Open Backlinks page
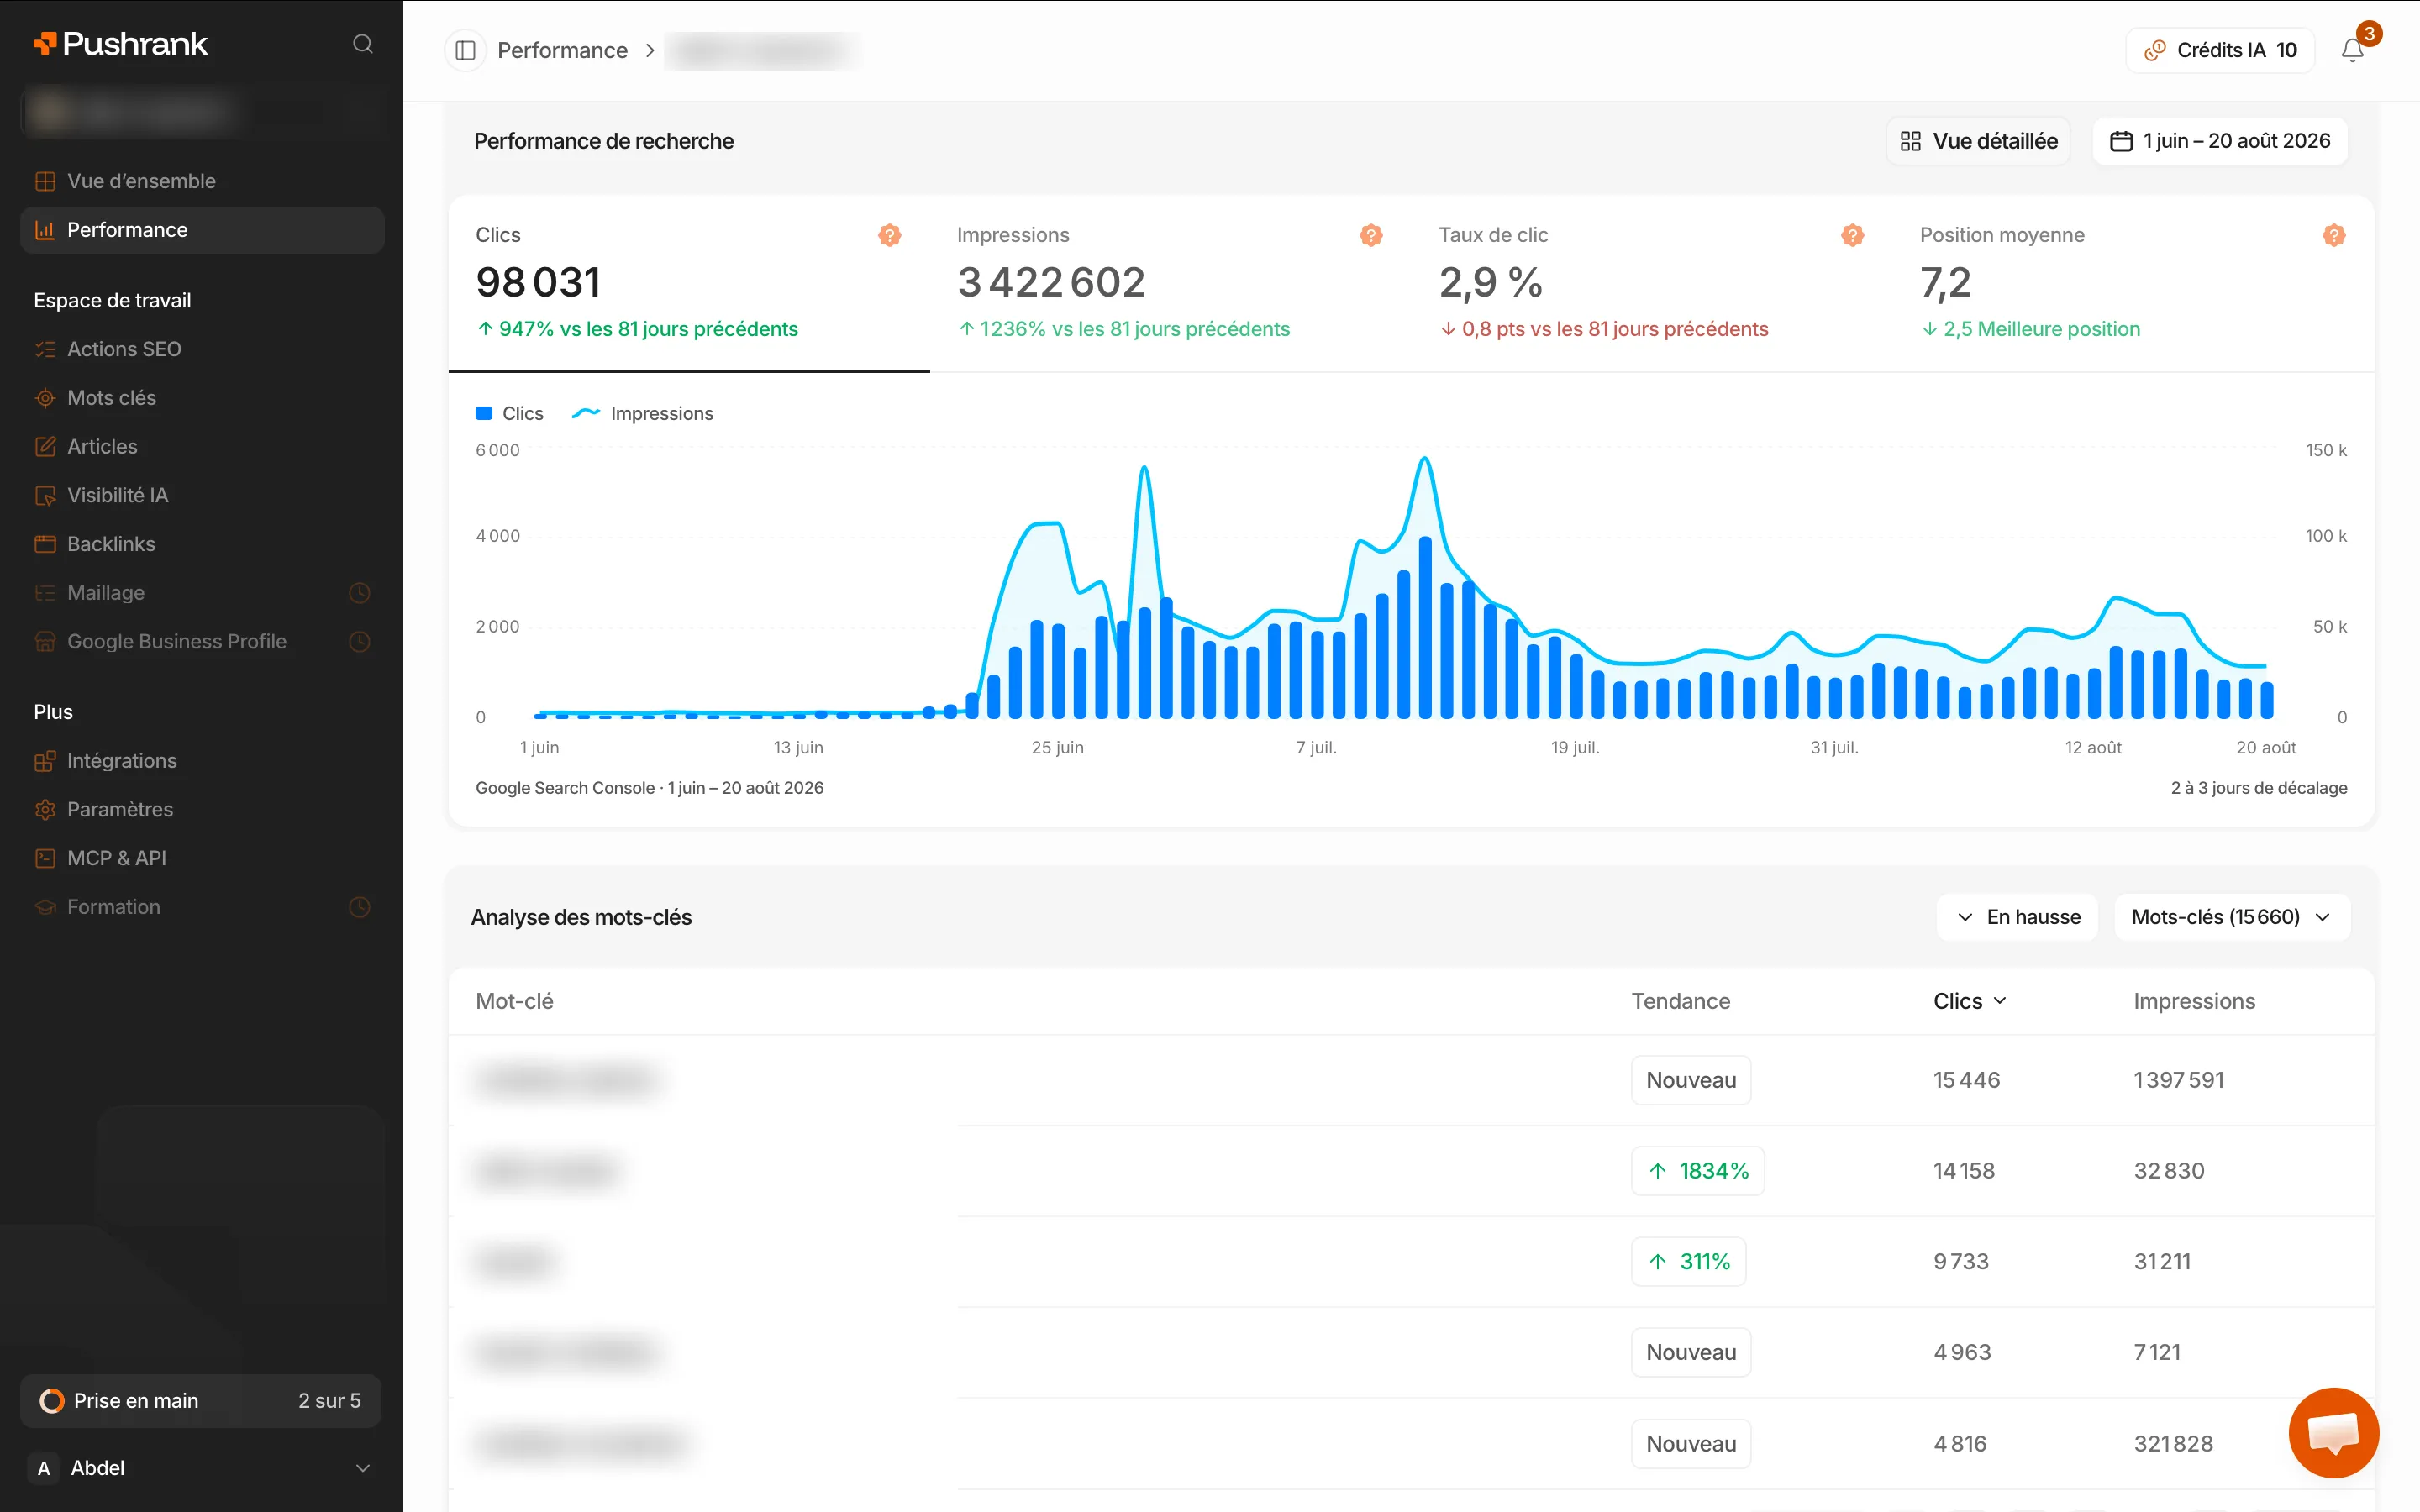The width and height of the screenshot is (2420, 1512). (x=202, y=544)
